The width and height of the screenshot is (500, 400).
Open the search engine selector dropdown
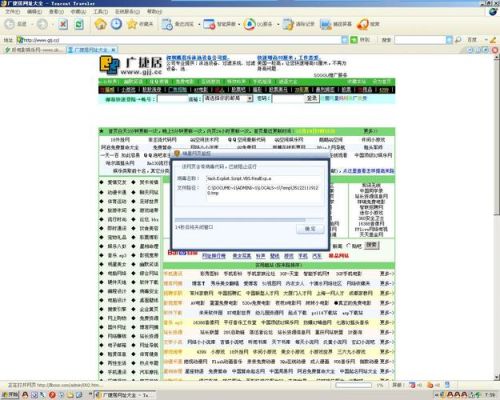tap(487, 40)
